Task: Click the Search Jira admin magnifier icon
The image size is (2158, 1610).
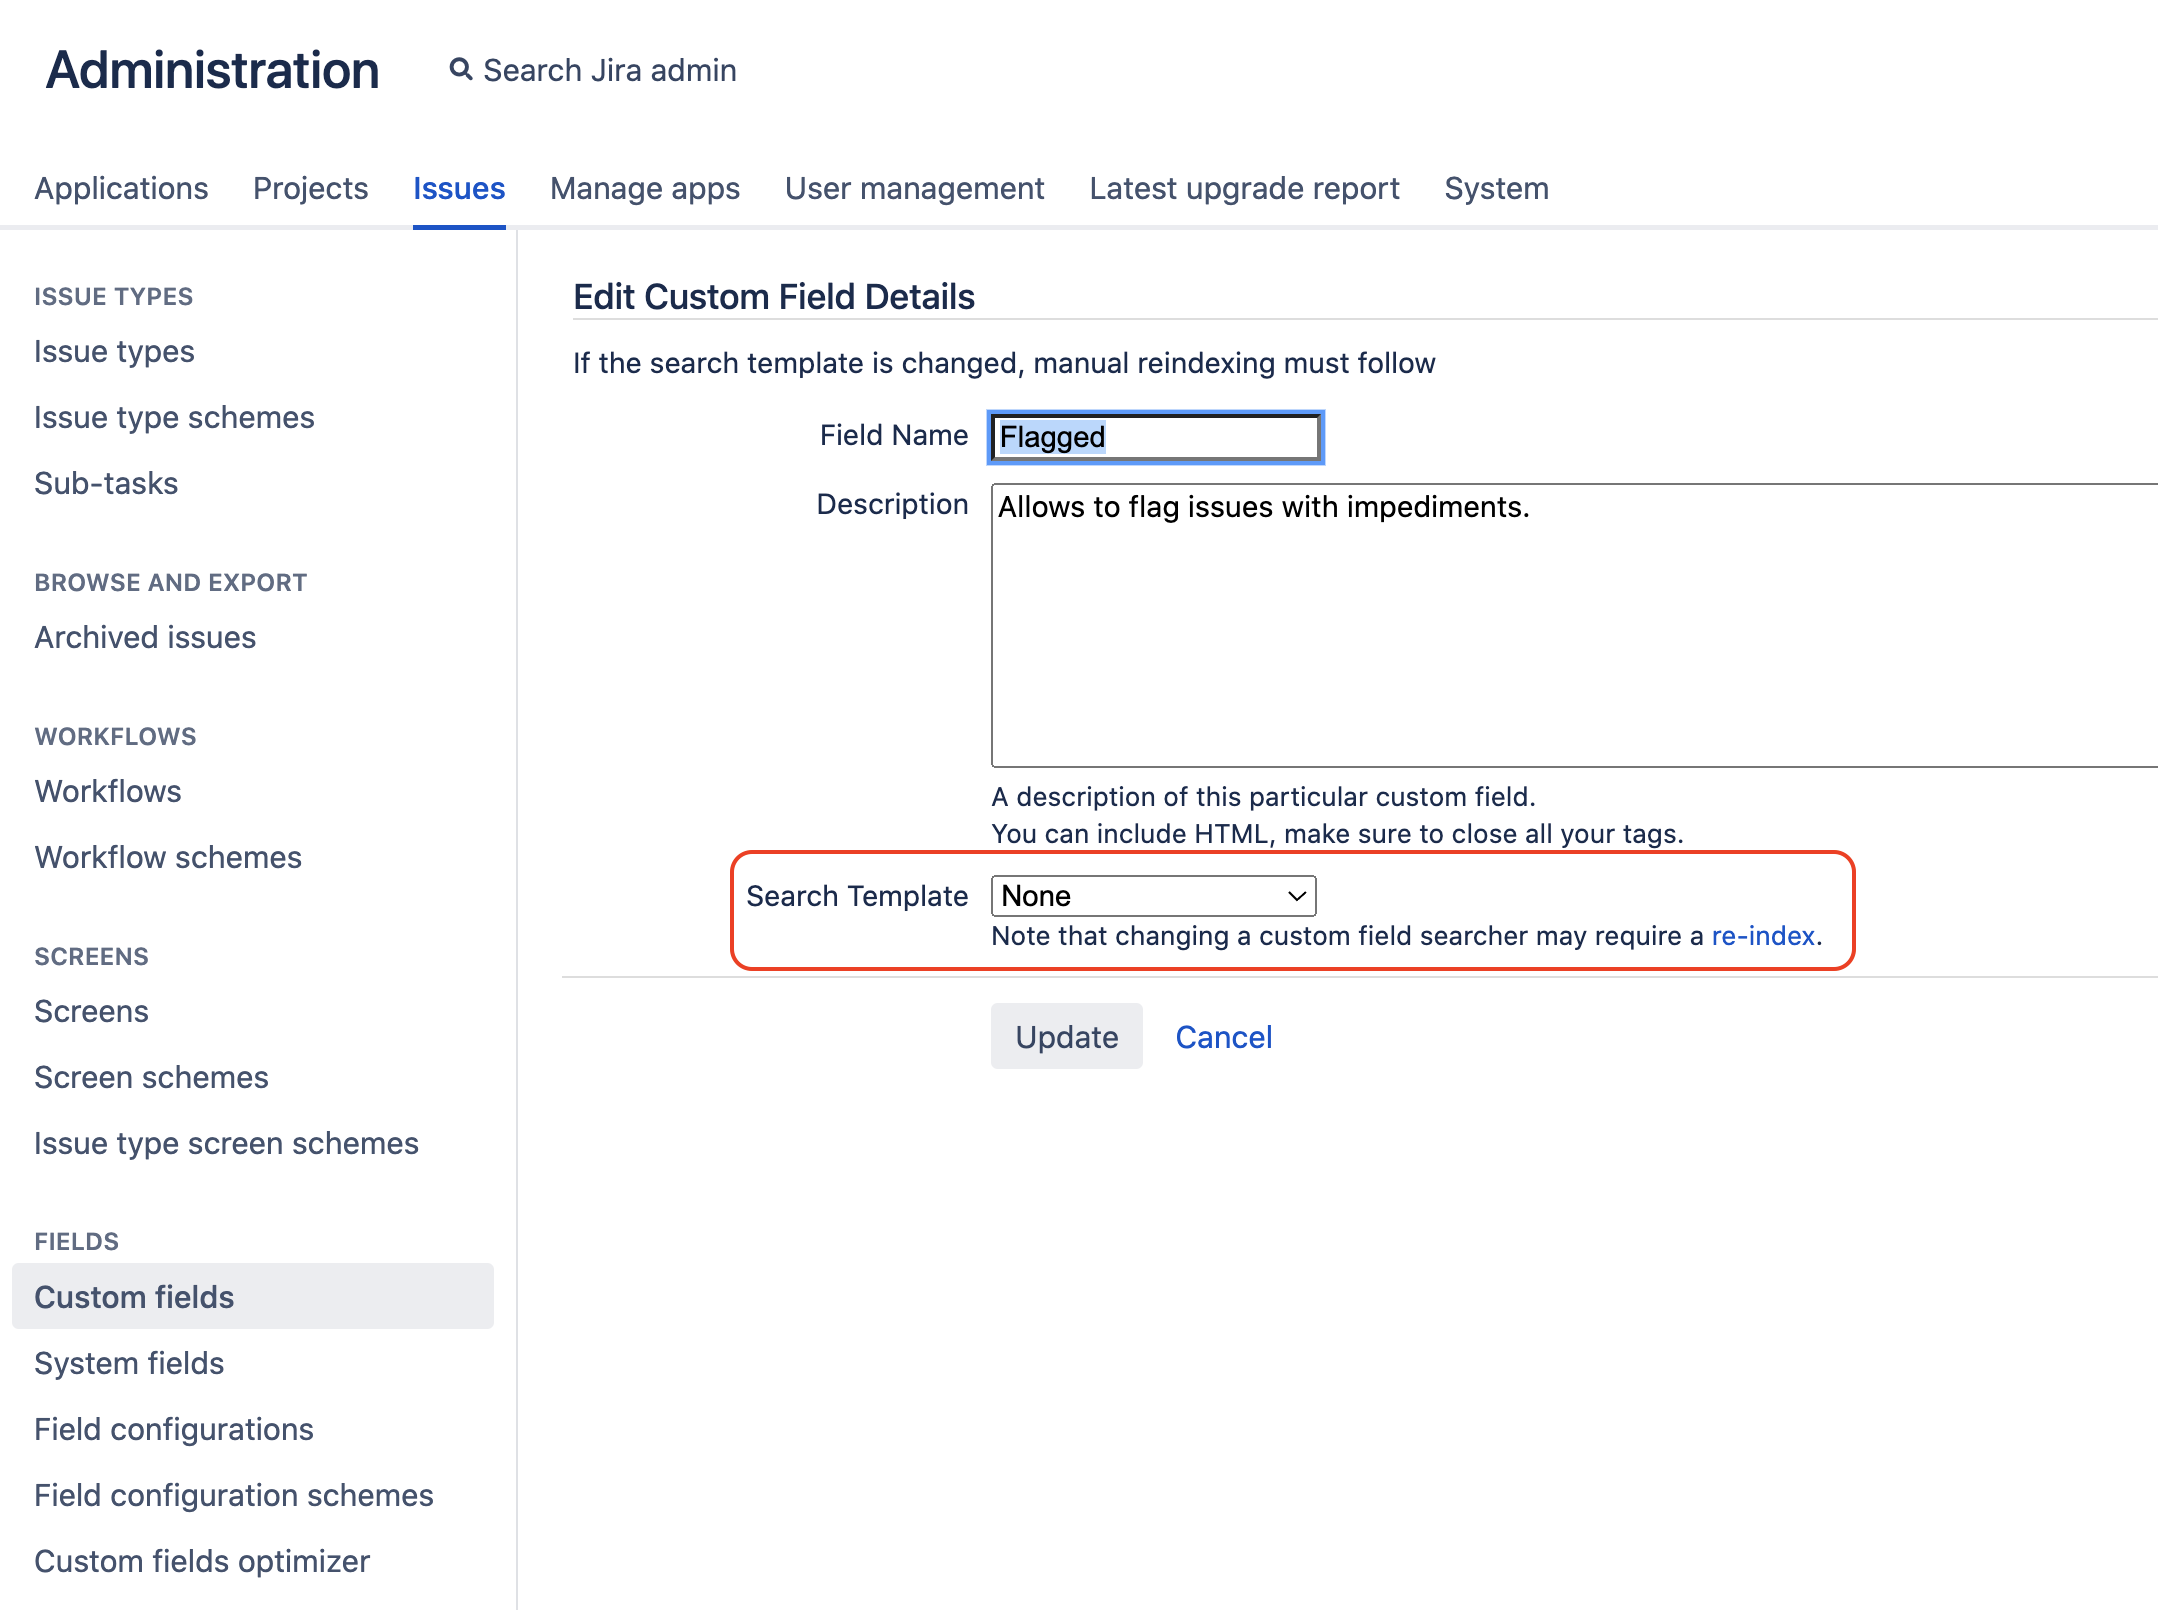Action: coord(460,70)
